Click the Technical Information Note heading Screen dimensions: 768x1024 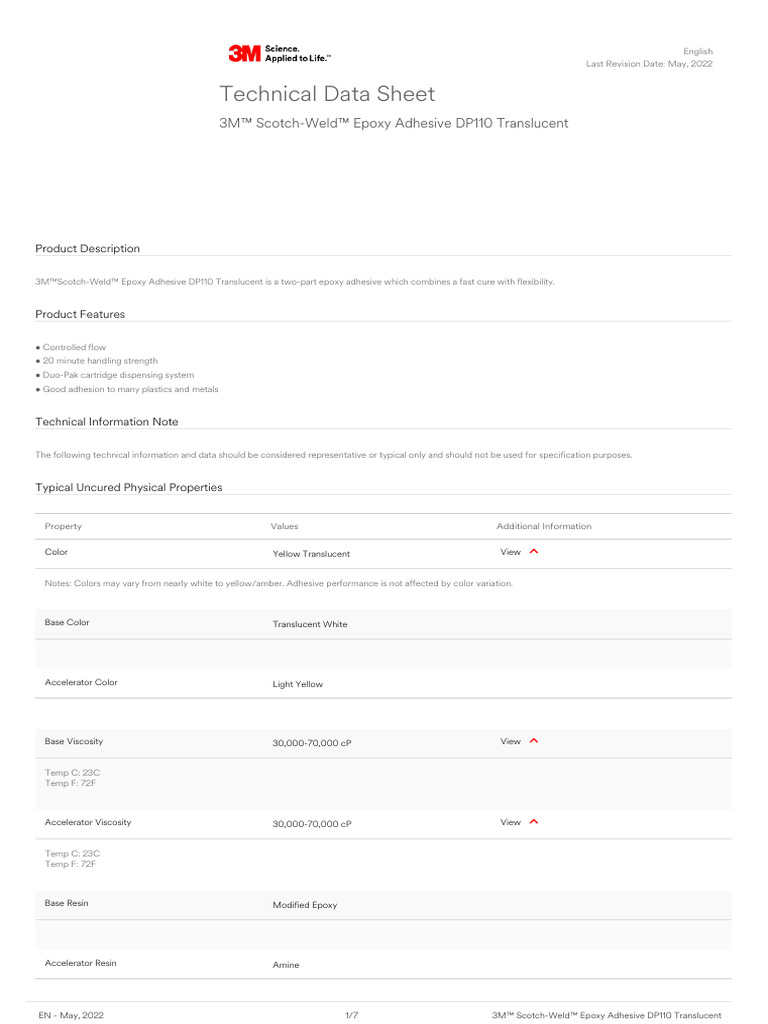[x=107, y=422]
